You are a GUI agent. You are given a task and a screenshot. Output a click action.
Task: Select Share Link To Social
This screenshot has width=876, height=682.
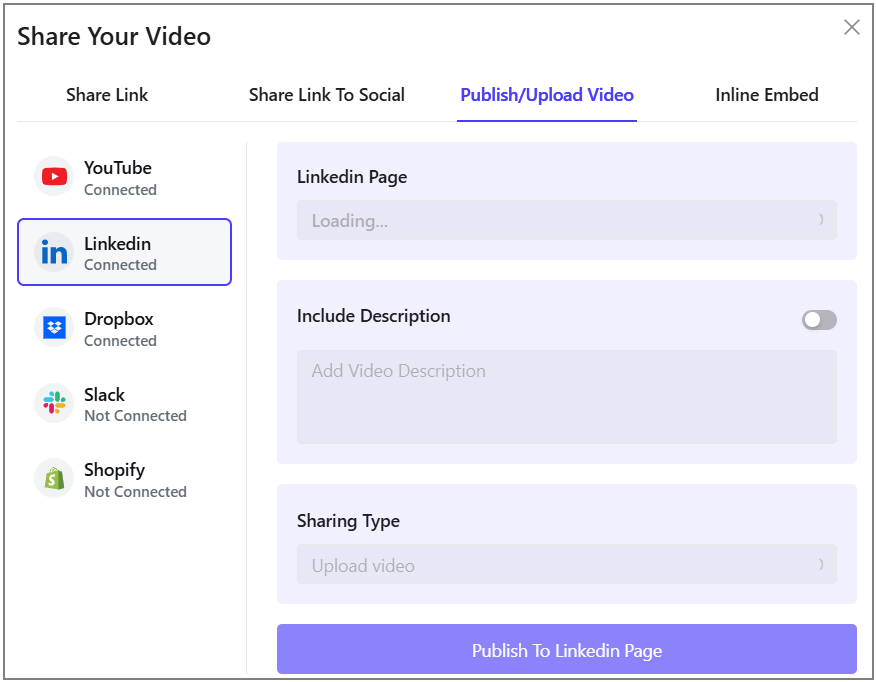pos(326,95)
